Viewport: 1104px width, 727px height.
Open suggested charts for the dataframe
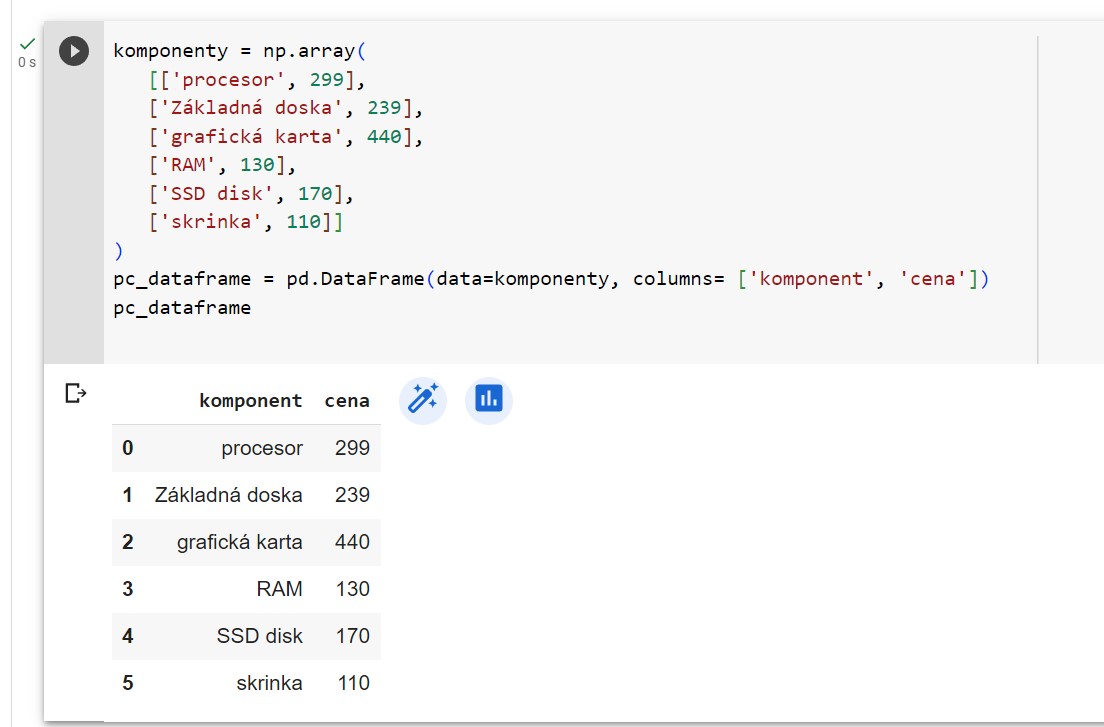pyautogui.click(x=489, y=399)
